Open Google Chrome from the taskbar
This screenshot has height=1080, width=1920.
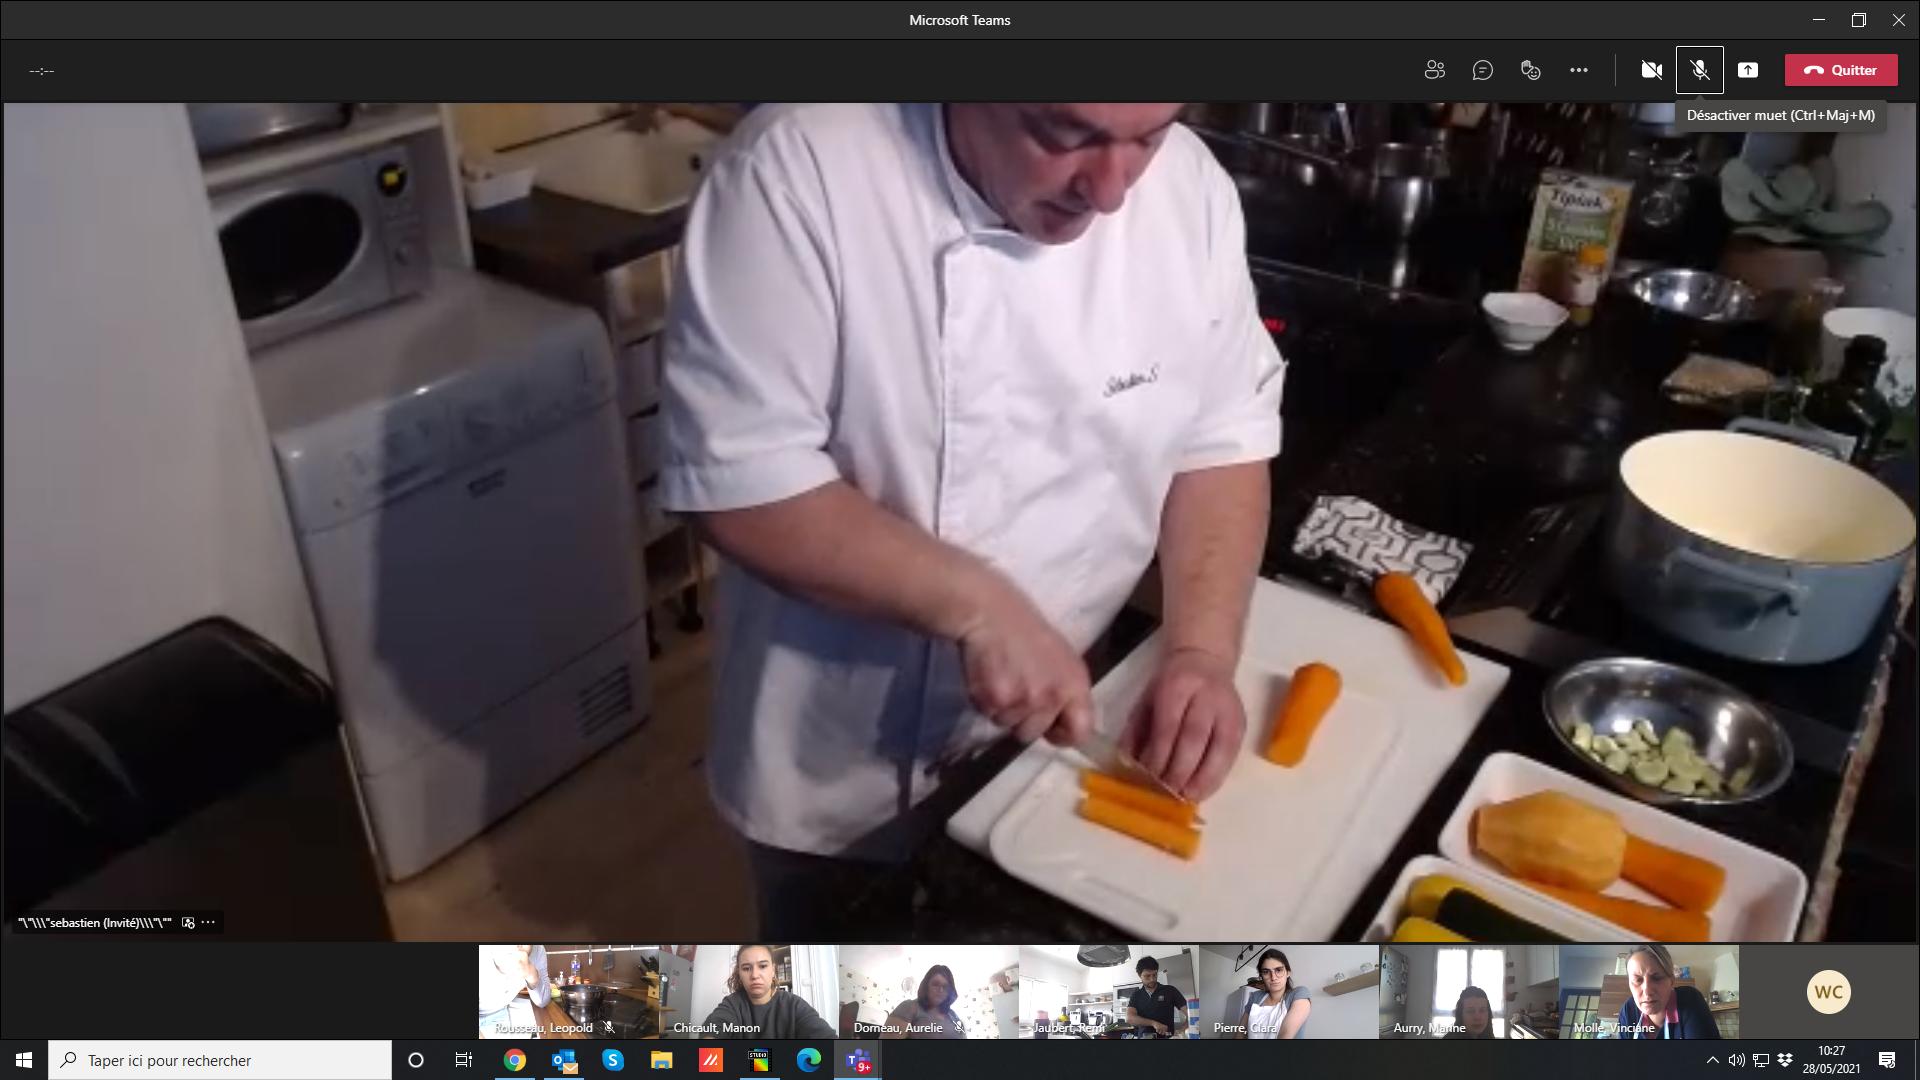[x=514, y=1060]
